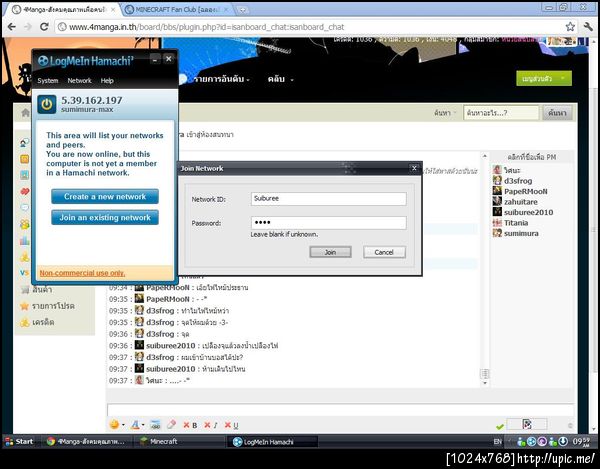Click the VS sidebar icon

pos(24,273)
